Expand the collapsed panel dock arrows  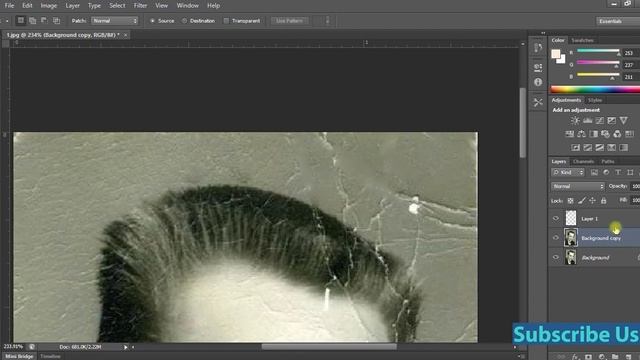click(543, 33)
